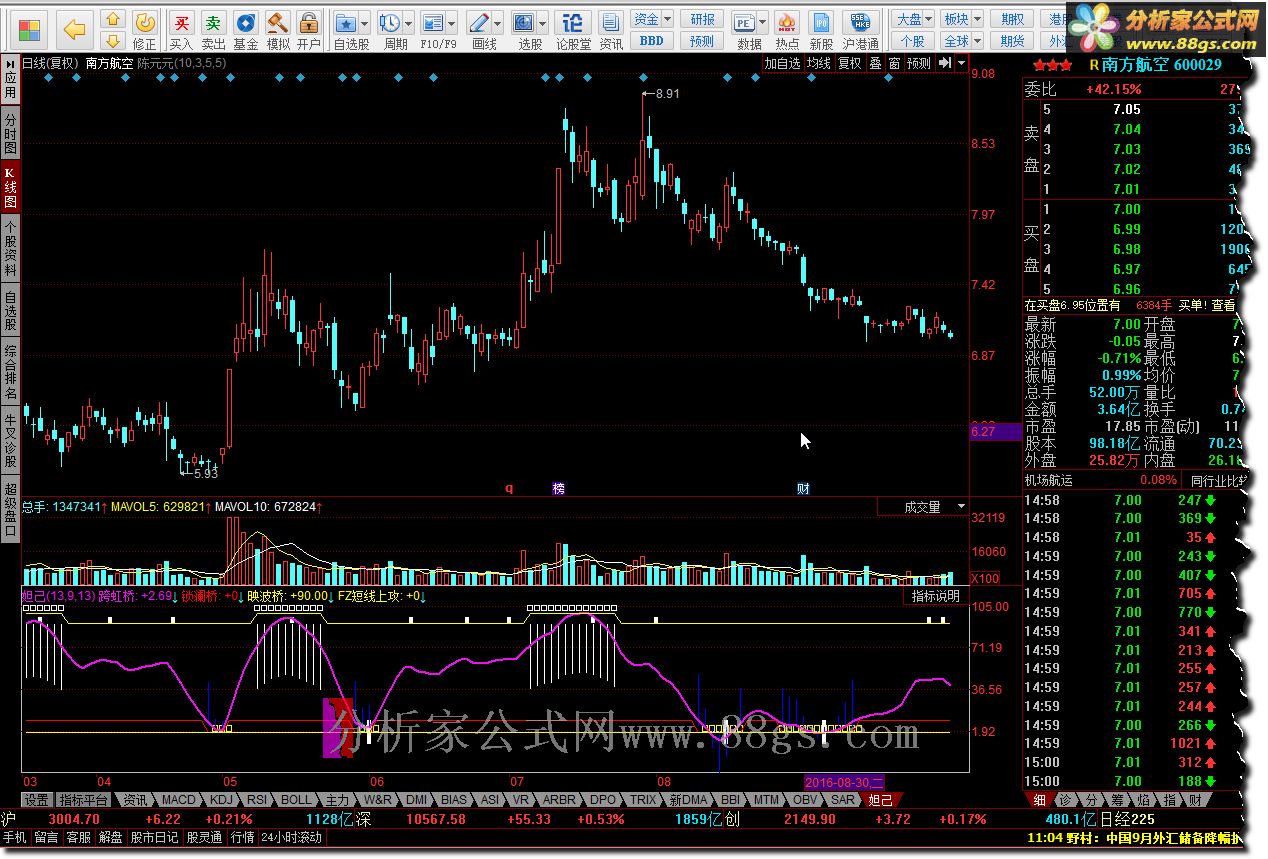The height and width of the screenshot is (859, 1268).
Task: Expand the 自选股 dropdown arrow
Action: [x=365, y=23]
